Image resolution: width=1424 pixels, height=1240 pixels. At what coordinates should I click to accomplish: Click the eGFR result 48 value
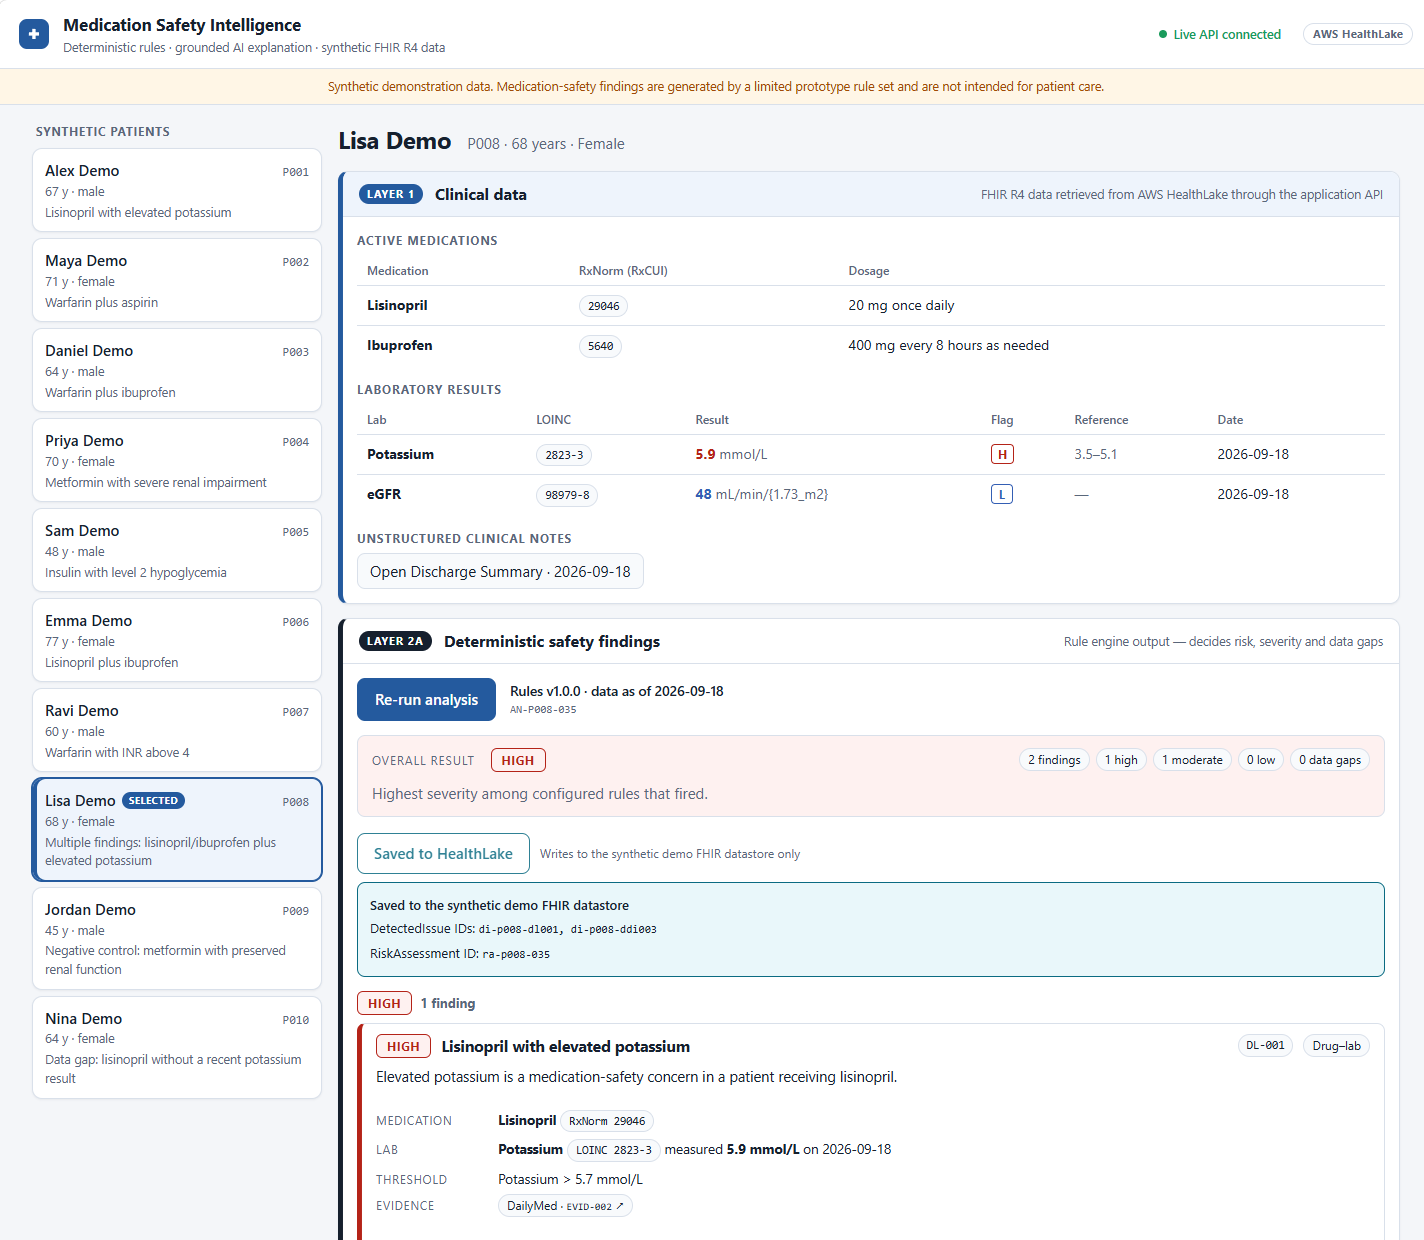(704, 494)
